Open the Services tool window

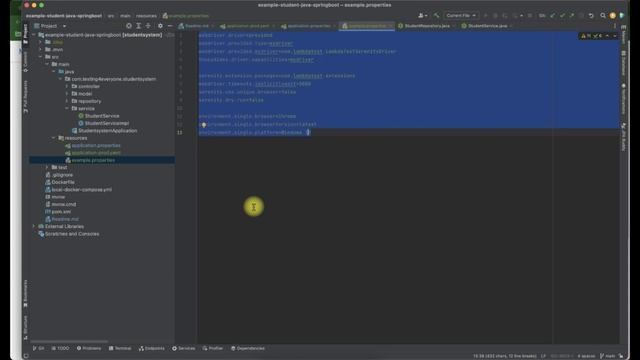(x=184, y=349)
